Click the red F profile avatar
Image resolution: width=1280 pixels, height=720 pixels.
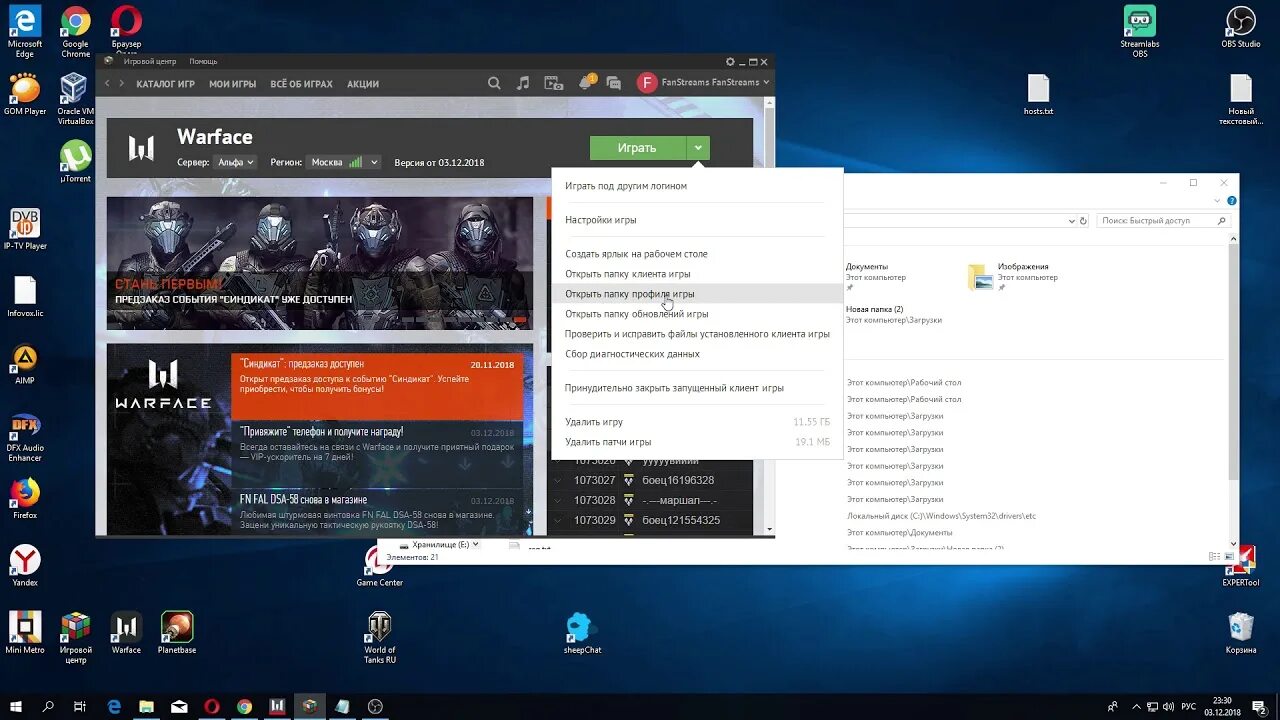tap(647, 83)
